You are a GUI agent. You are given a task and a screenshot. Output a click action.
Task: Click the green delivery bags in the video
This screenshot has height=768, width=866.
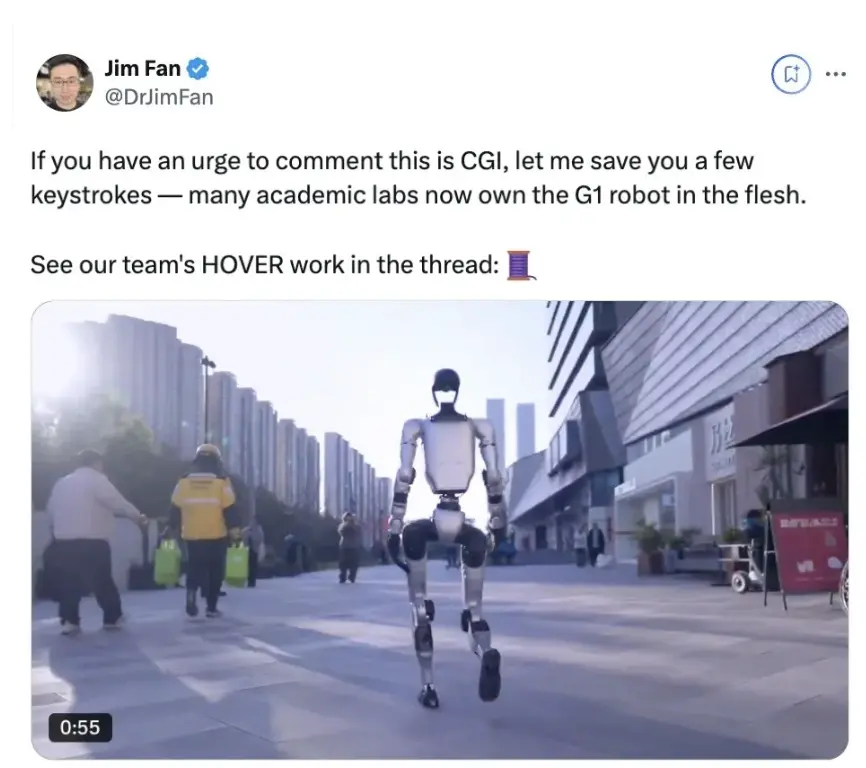point(202,563)
